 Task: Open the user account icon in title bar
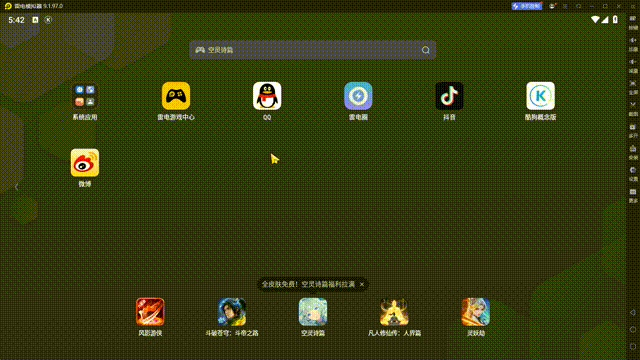point(552,6)
